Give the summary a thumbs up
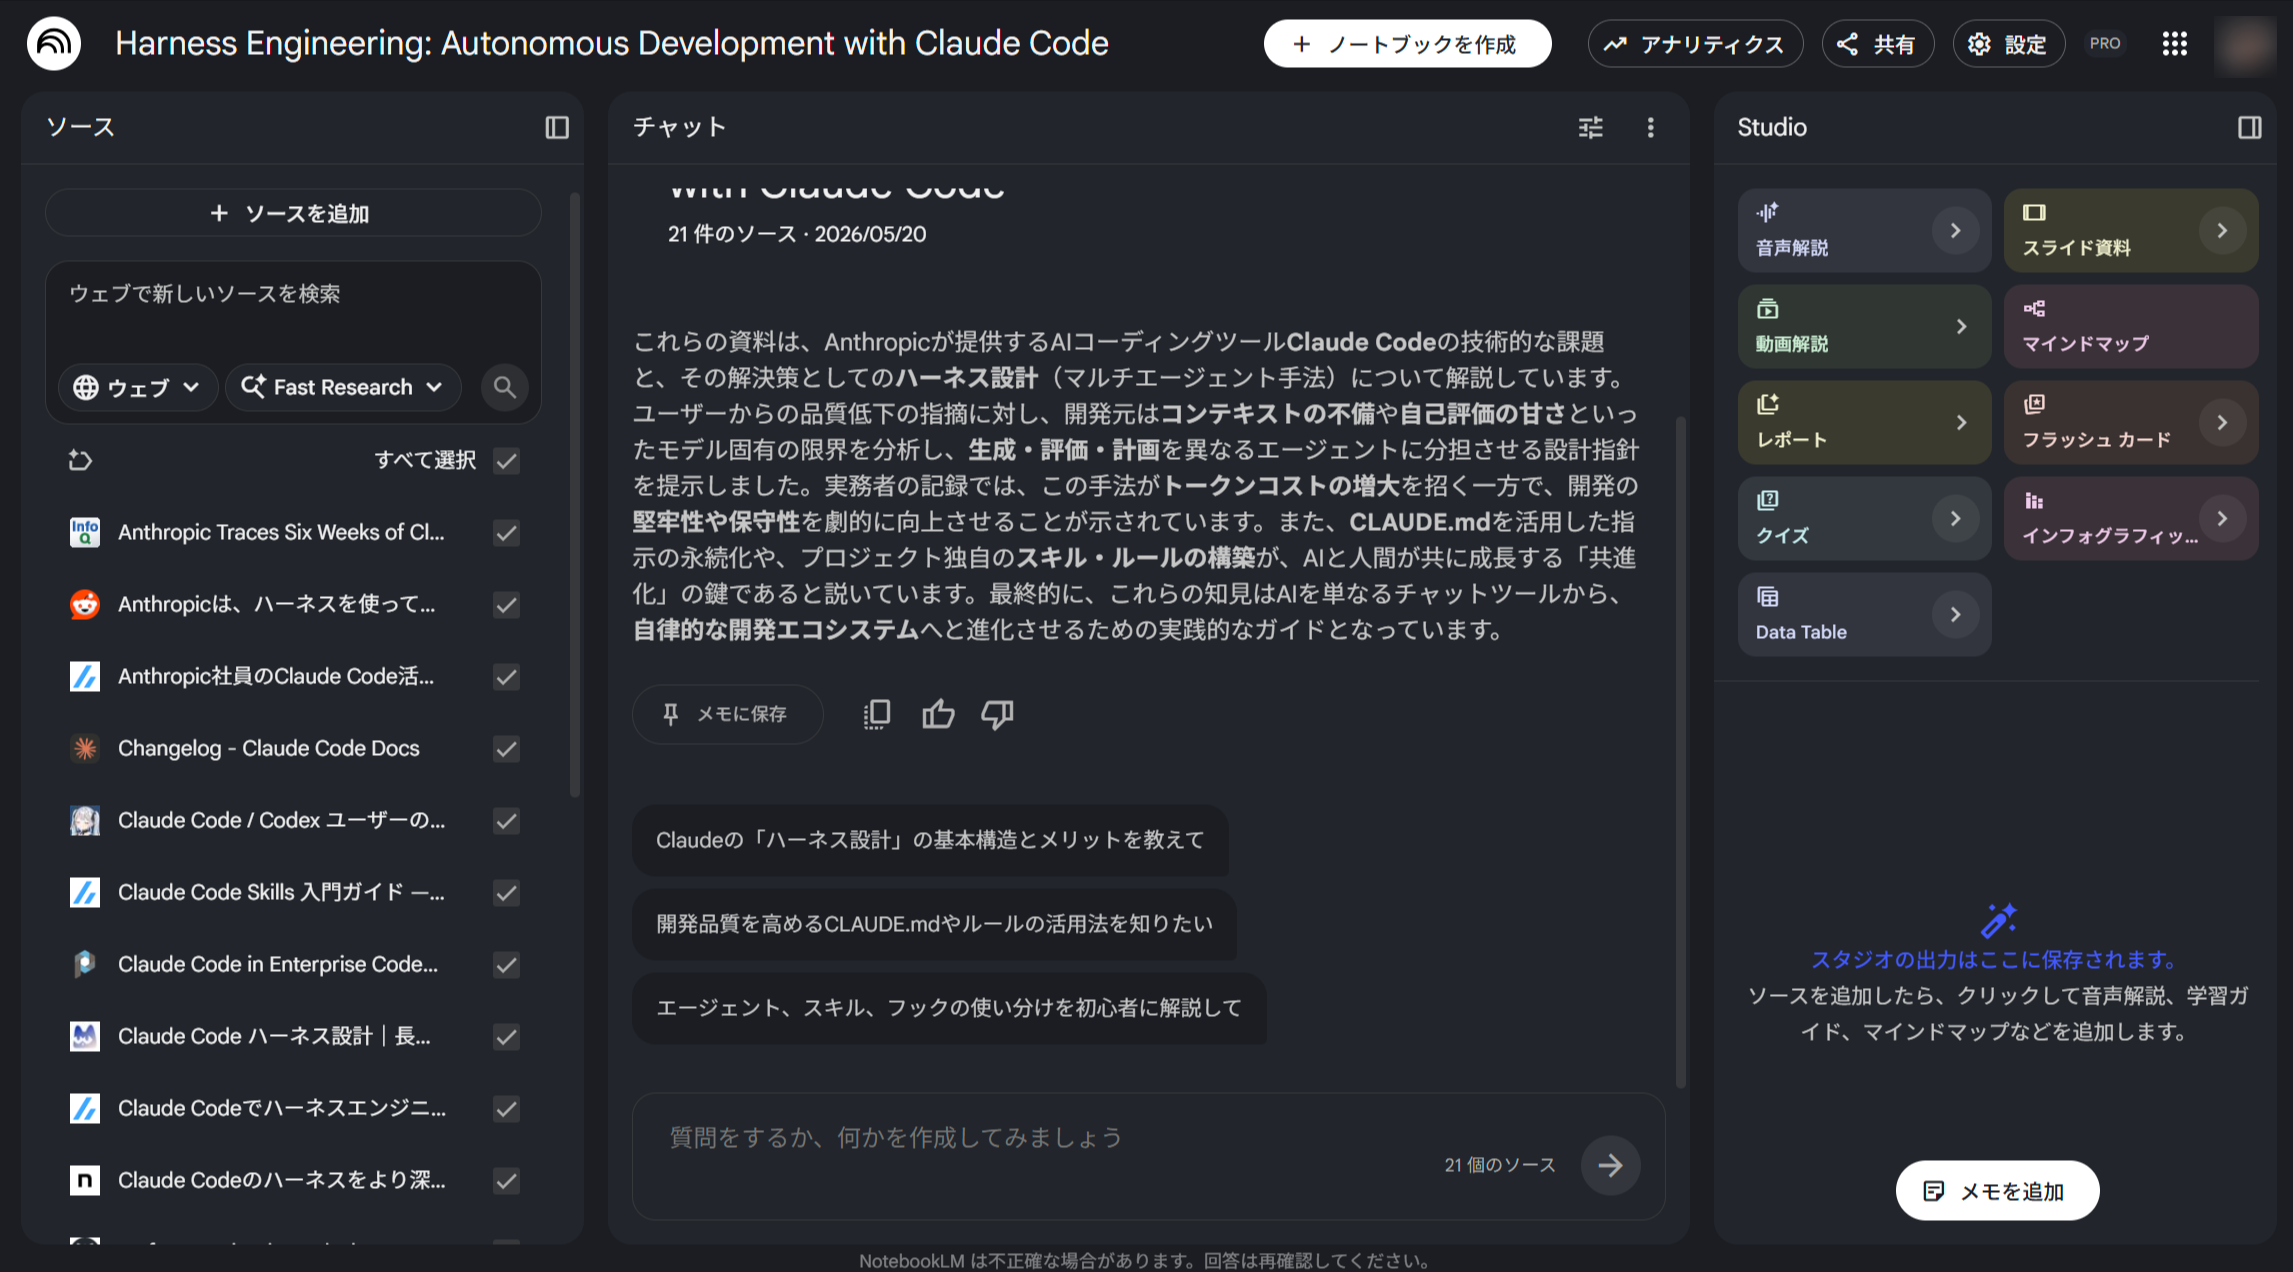Viewport: 2293px width, 1272px height. [938, 714]
